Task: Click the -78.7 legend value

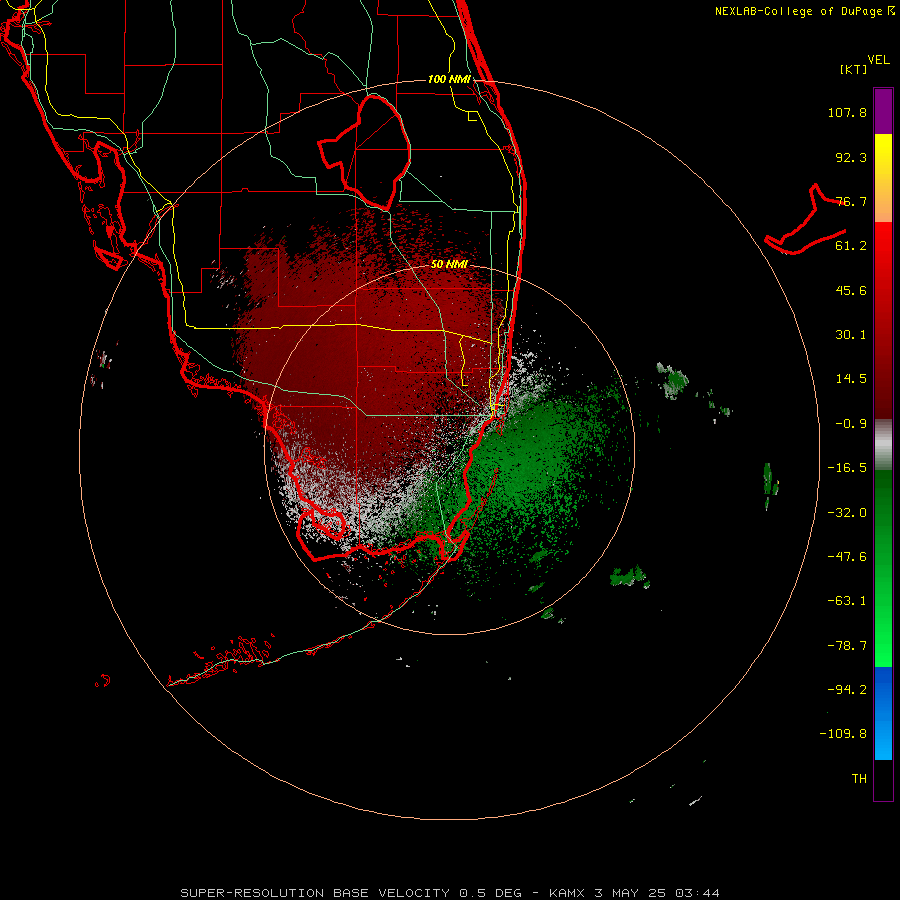Action: [x=847, y=646]
